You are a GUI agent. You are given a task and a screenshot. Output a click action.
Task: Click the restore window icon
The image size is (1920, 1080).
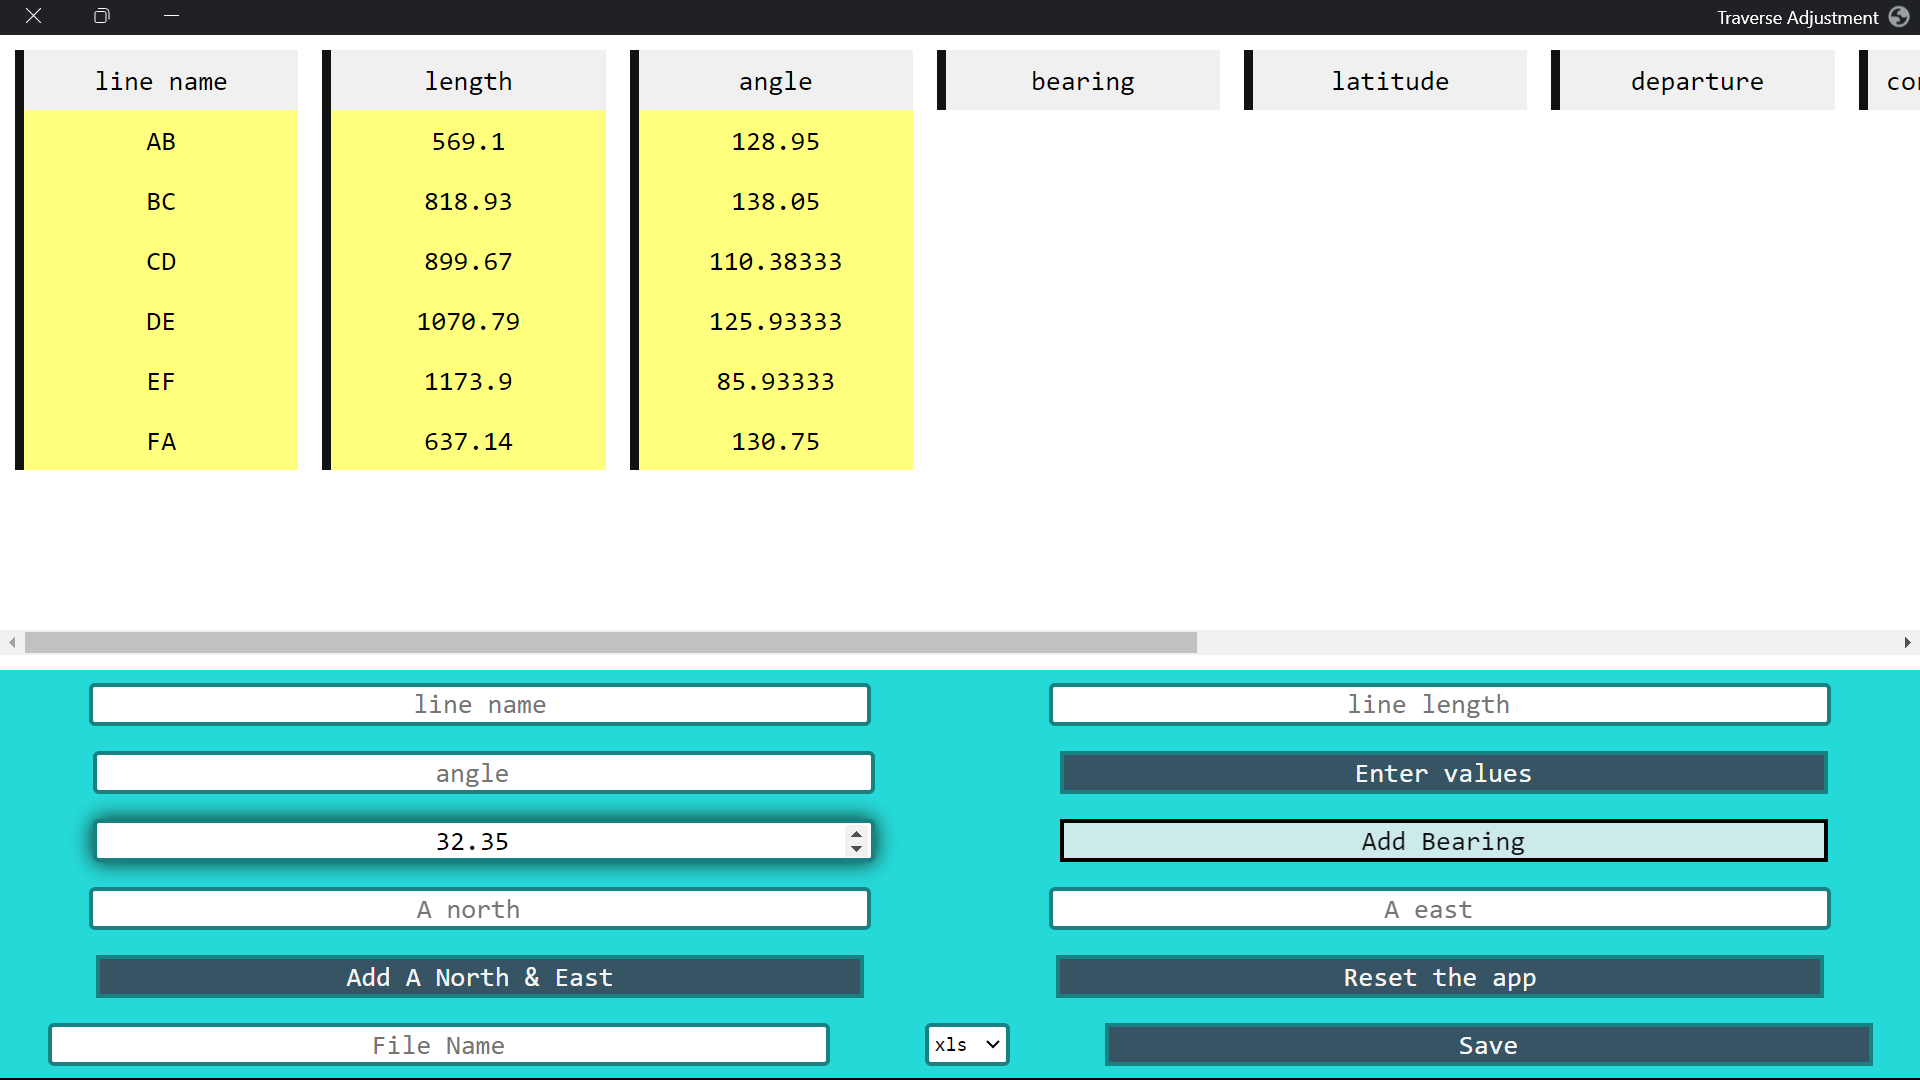pyautogui.click(x=101, y=16)
